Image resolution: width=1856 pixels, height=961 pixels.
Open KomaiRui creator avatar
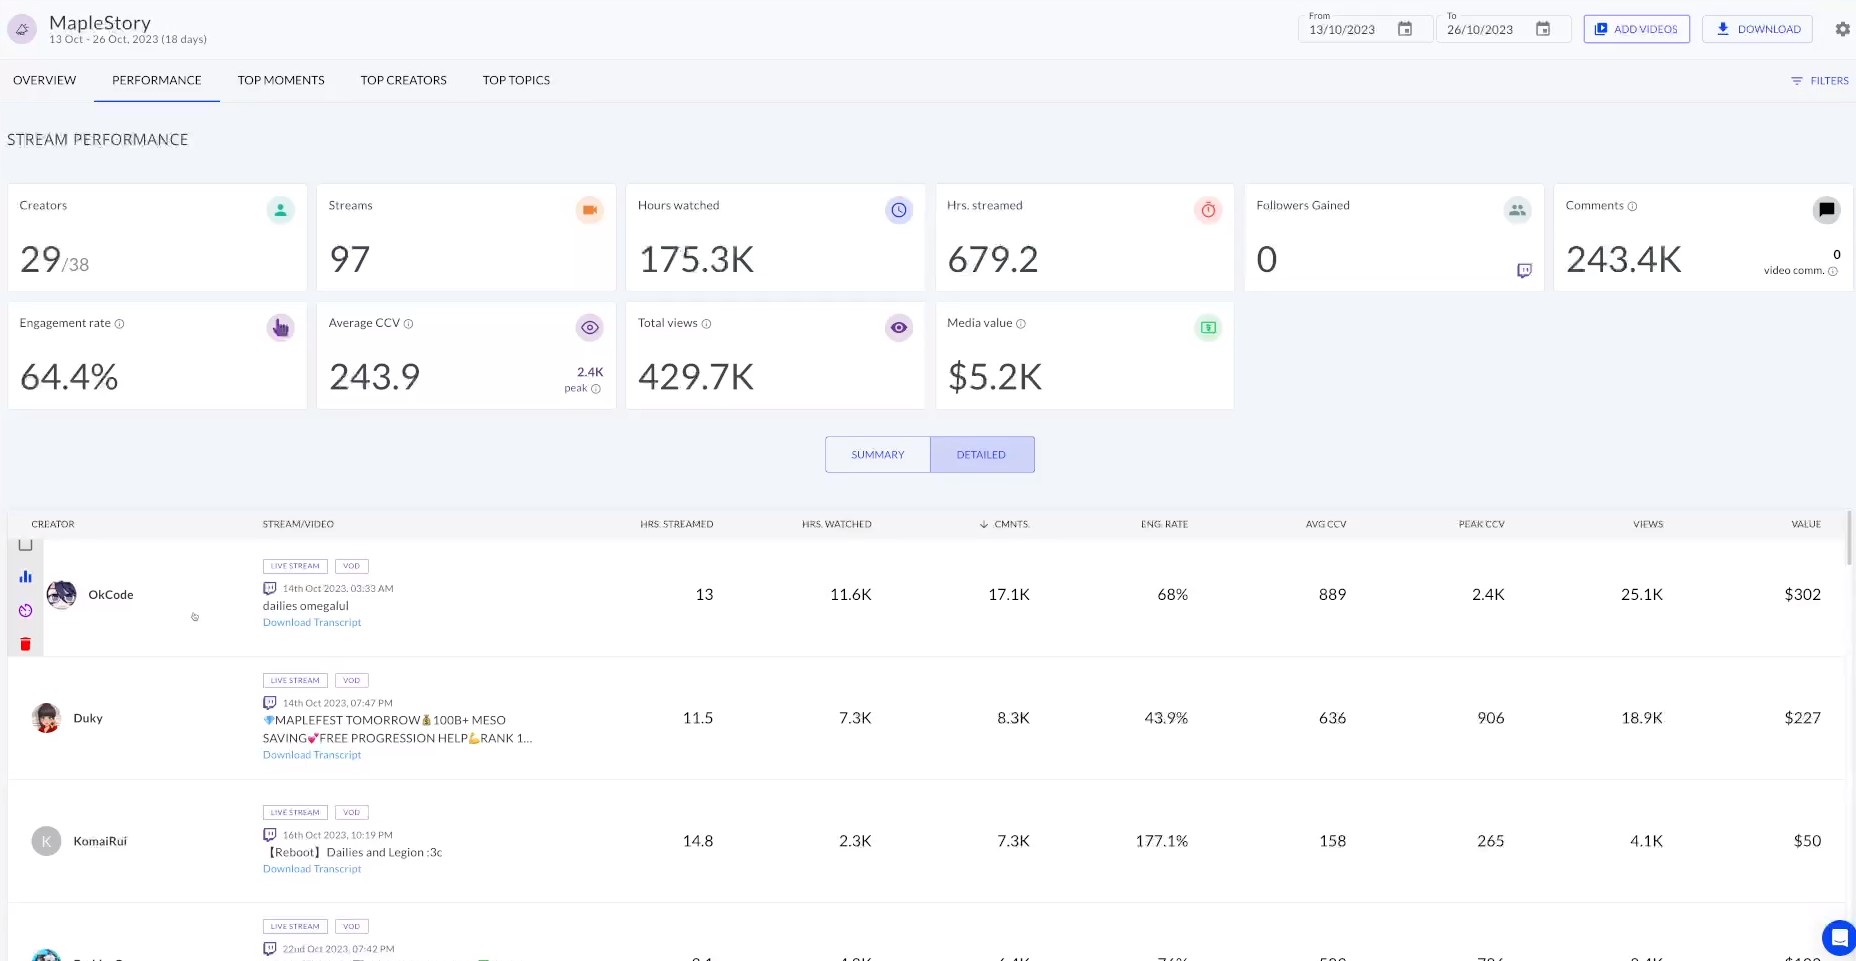[47, 841]
